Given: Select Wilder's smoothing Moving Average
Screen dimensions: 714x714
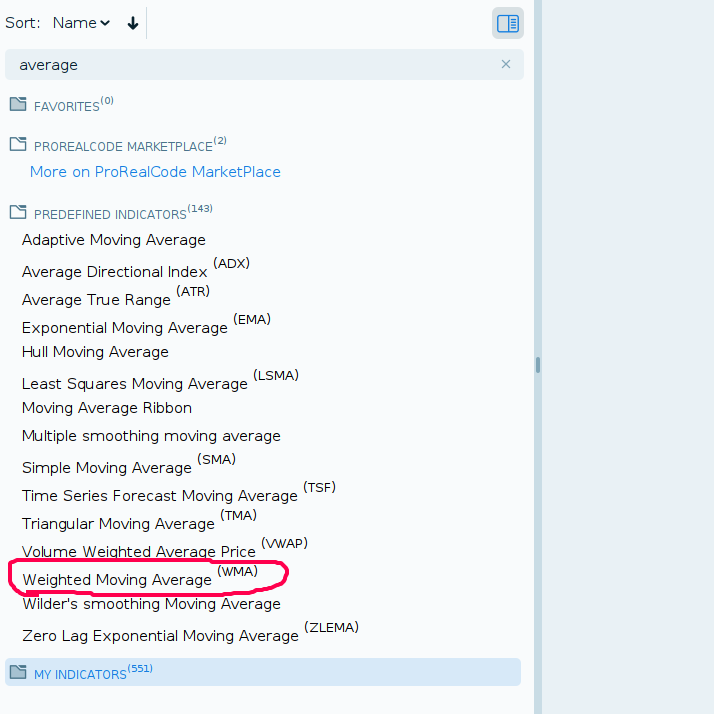Looking at the screenshot, I should (152, 604).
